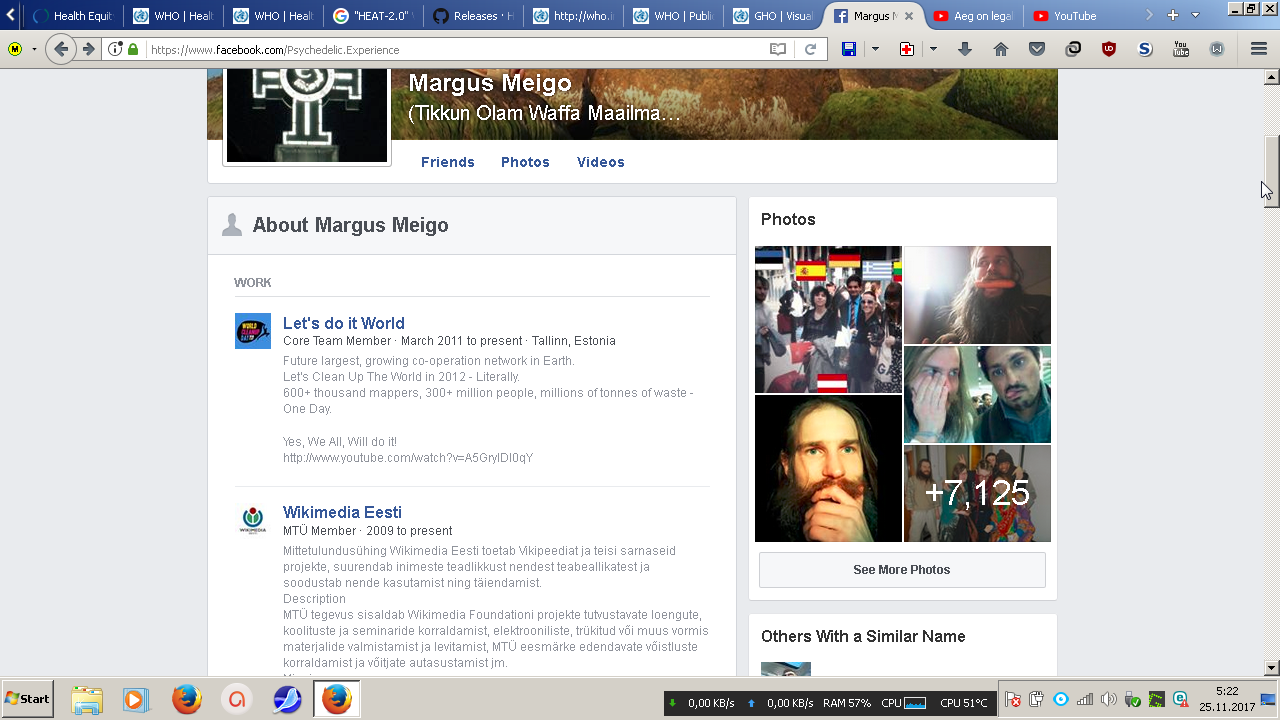Reload the current Facebook page
This screenshot has height=720, width=1280.
(x=811, y=49)
